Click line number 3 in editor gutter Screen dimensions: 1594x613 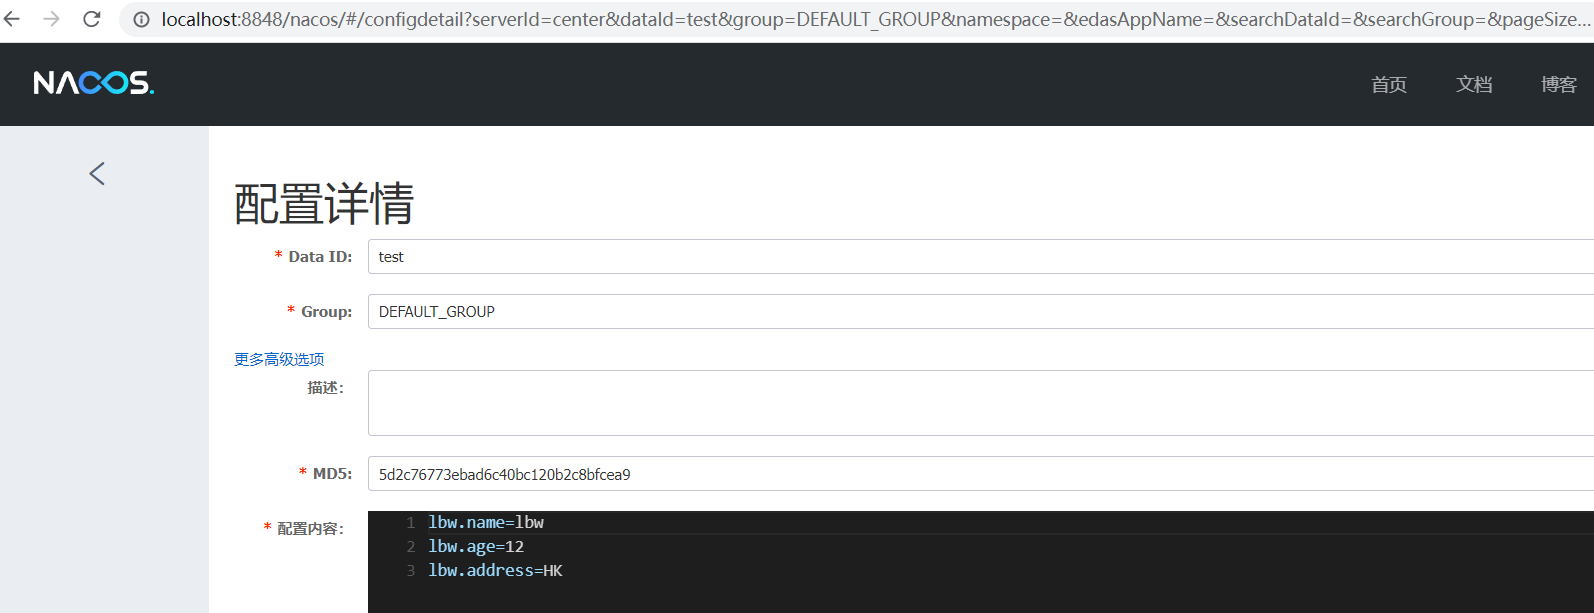[x=410, y=571]
